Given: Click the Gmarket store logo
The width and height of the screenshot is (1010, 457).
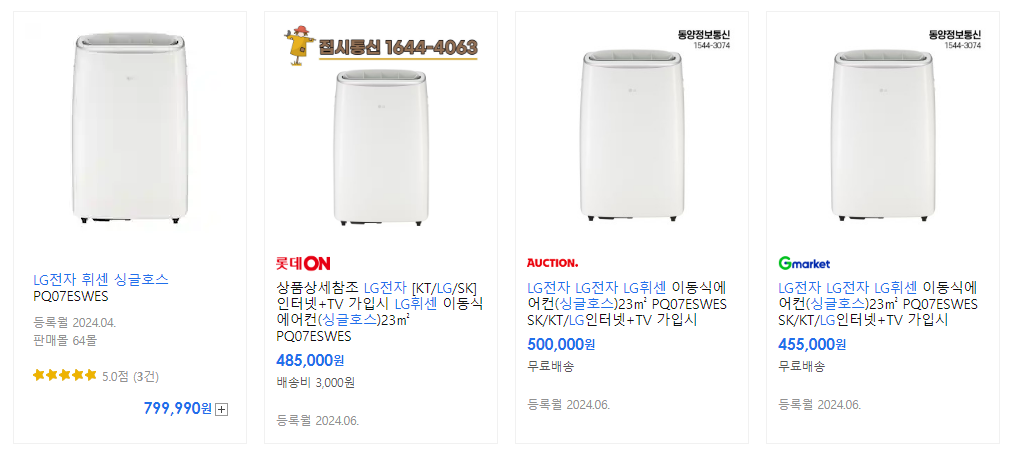Looking at the screenshot, I should 804,263.
